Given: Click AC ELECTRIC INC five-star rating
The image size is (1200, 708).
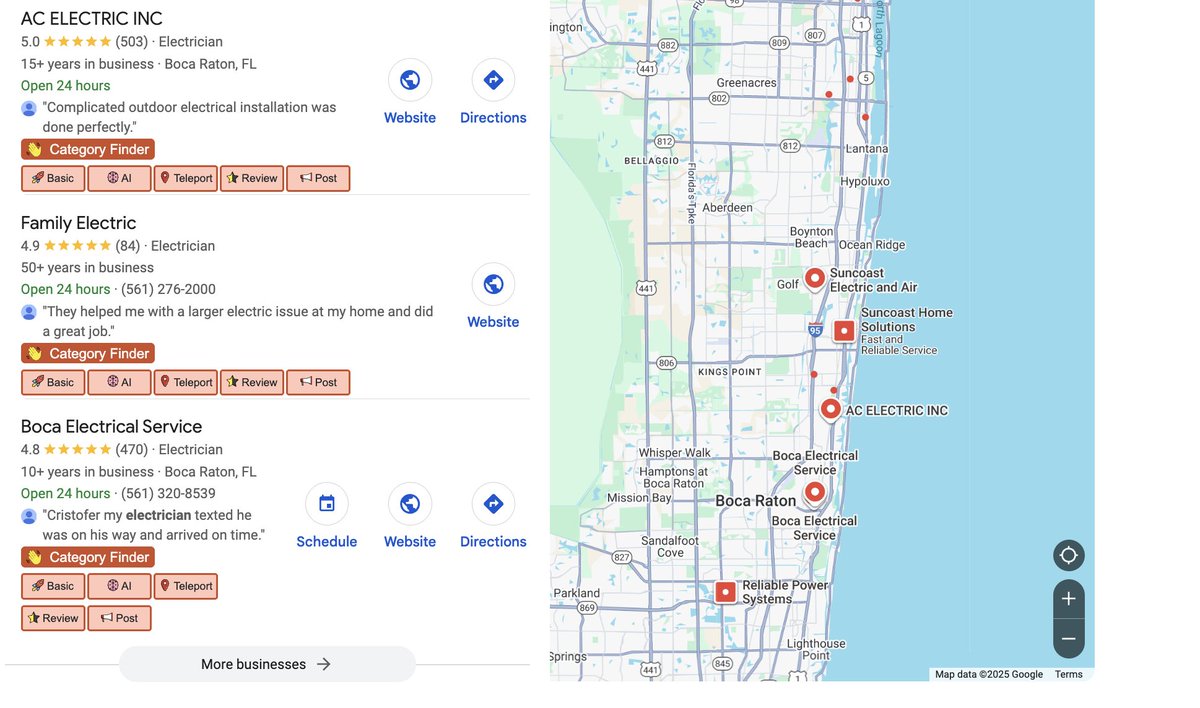Looking at the screenshot, I should pos(77,42).
